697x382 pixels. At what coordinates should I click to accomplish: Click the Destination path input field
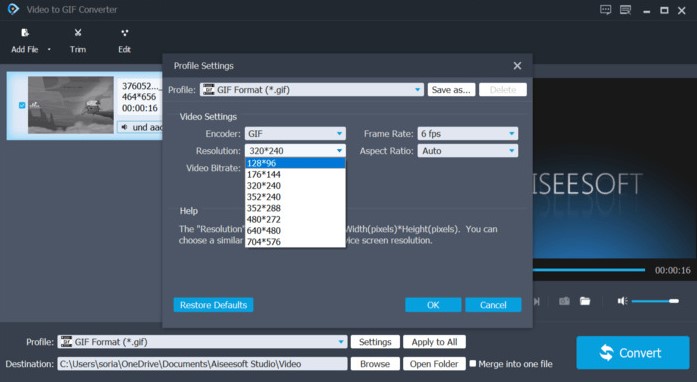202,364
